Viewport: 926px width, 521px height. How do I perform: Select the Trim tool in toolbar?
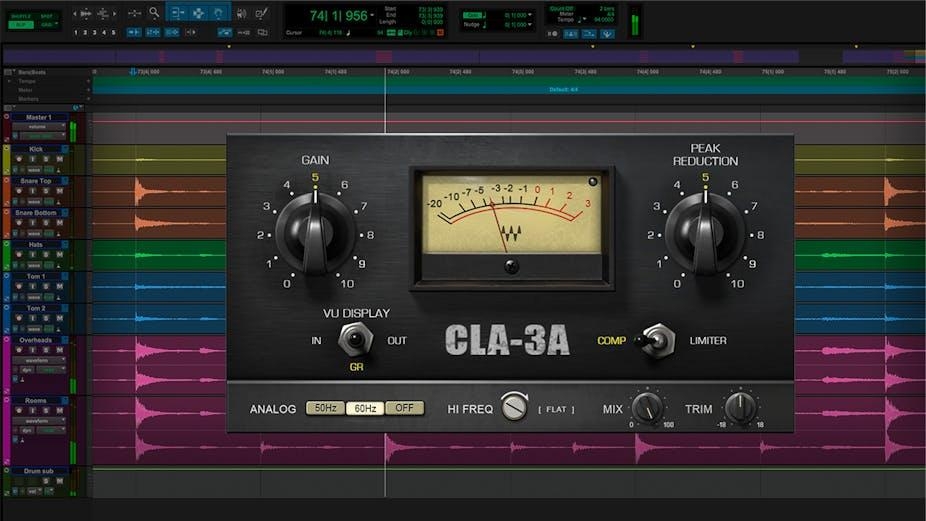tap(176, 13)
